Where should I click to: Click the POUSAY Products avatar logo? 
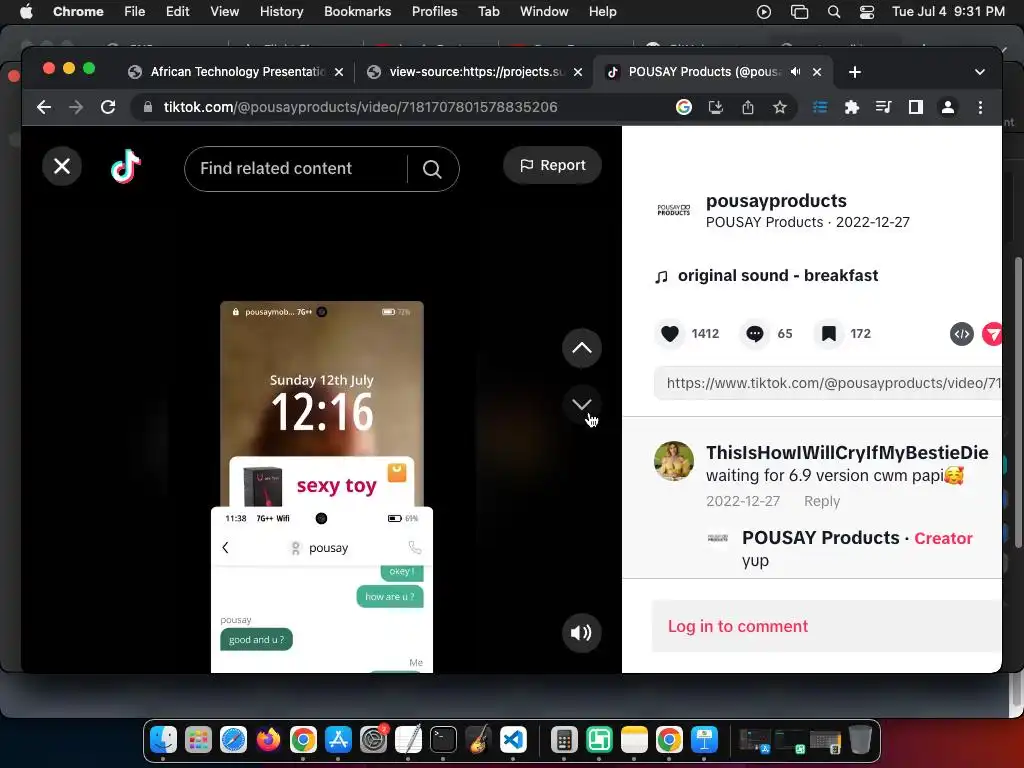coord(673,210)
